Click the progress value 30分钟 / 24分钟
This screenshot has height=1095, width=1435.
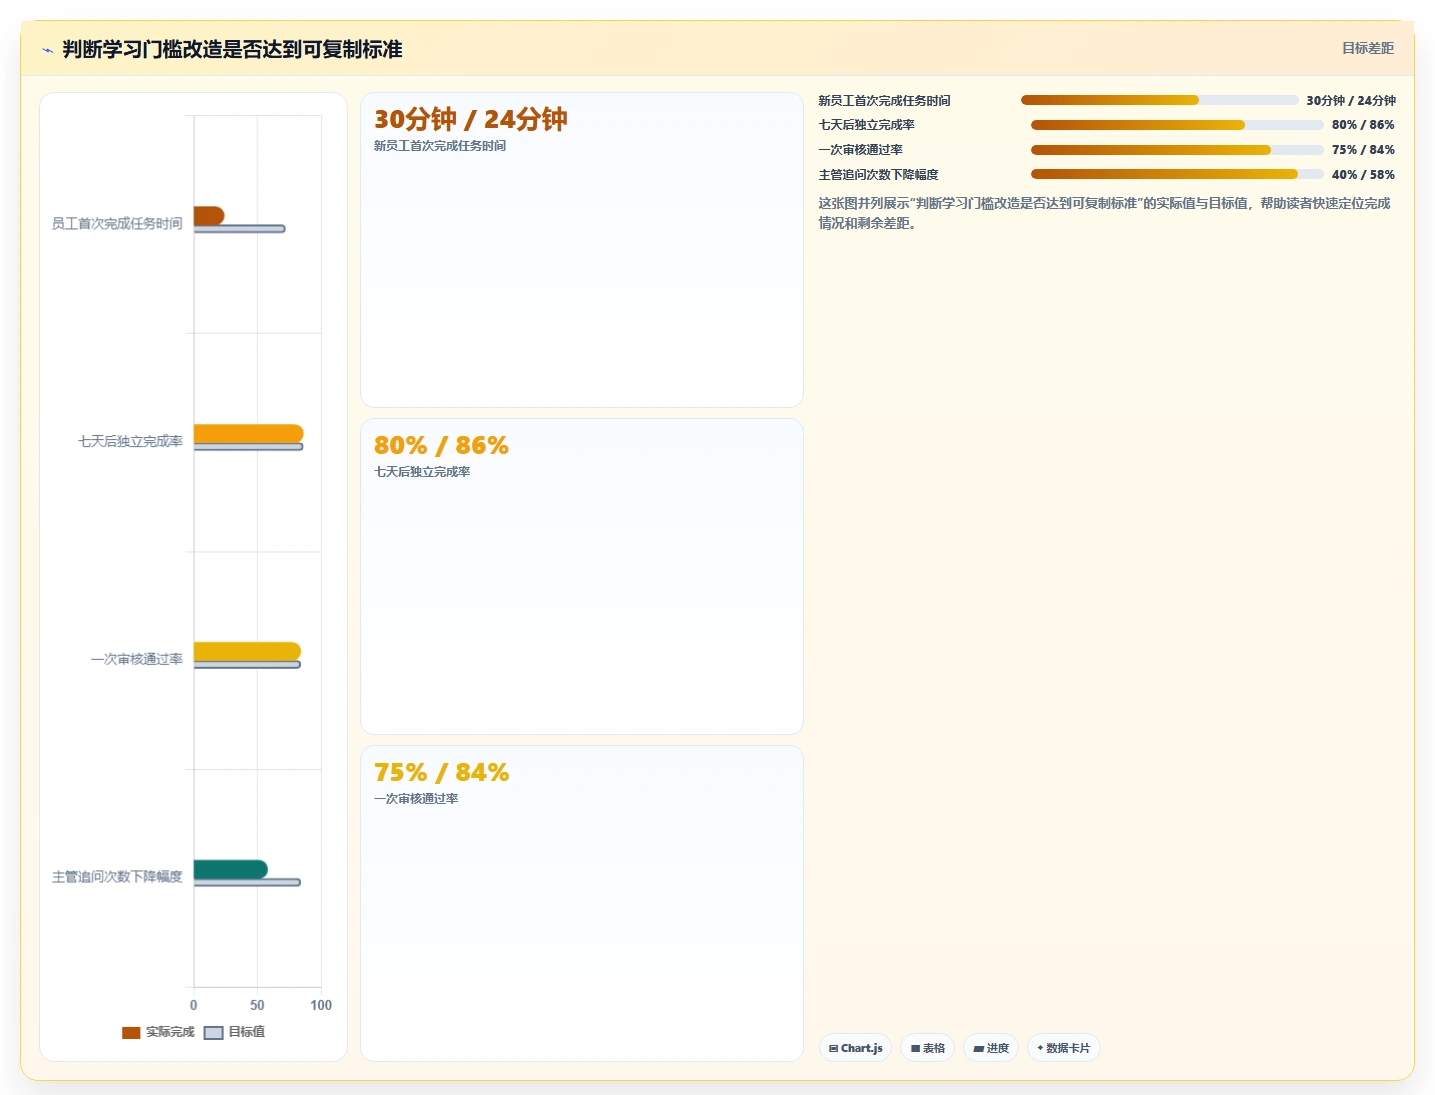[1351, 100]
